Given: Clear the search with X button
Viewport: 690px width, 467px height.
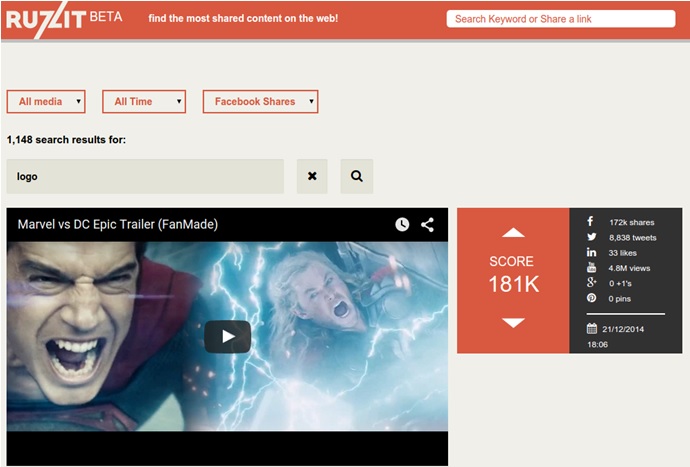Looking at the screenshot, I should pos(312,176).
